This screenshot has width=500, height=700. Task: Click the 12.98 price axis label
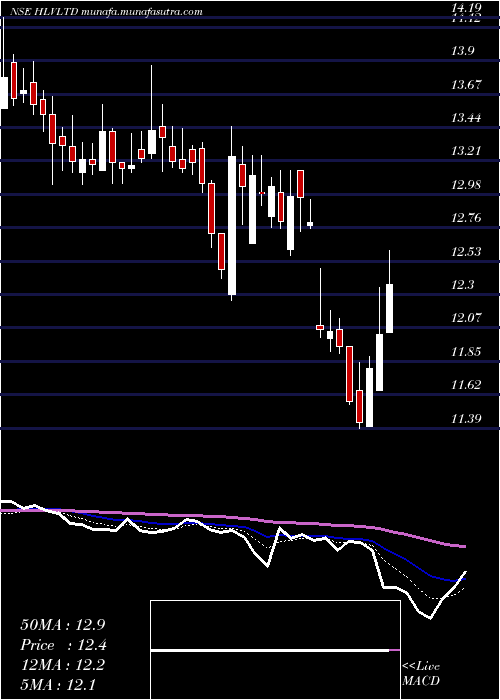pyautogui.click(x=467, y=184)
